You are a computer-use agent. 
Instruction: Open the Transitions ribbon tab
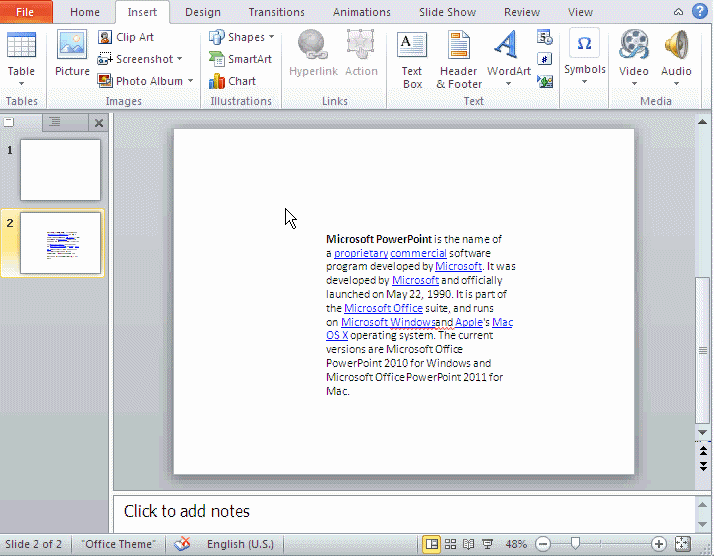[276, 12]
